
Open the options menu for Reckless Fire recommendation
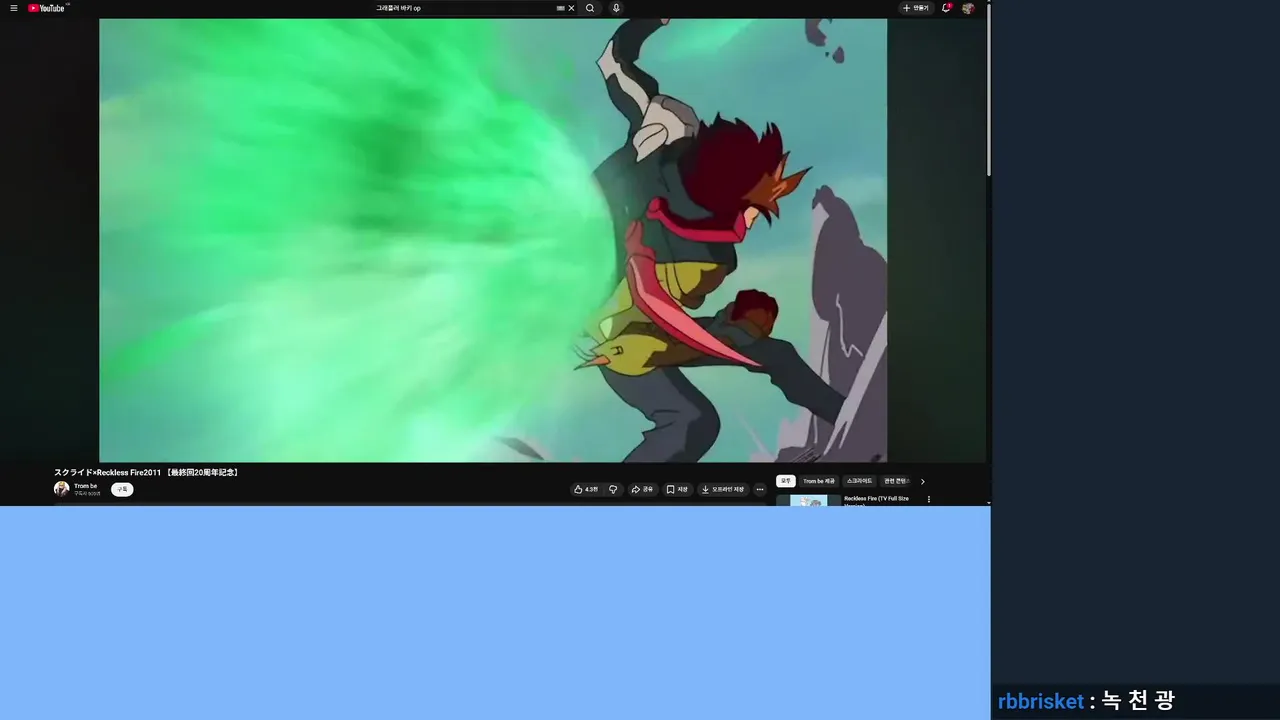point(928,499)
